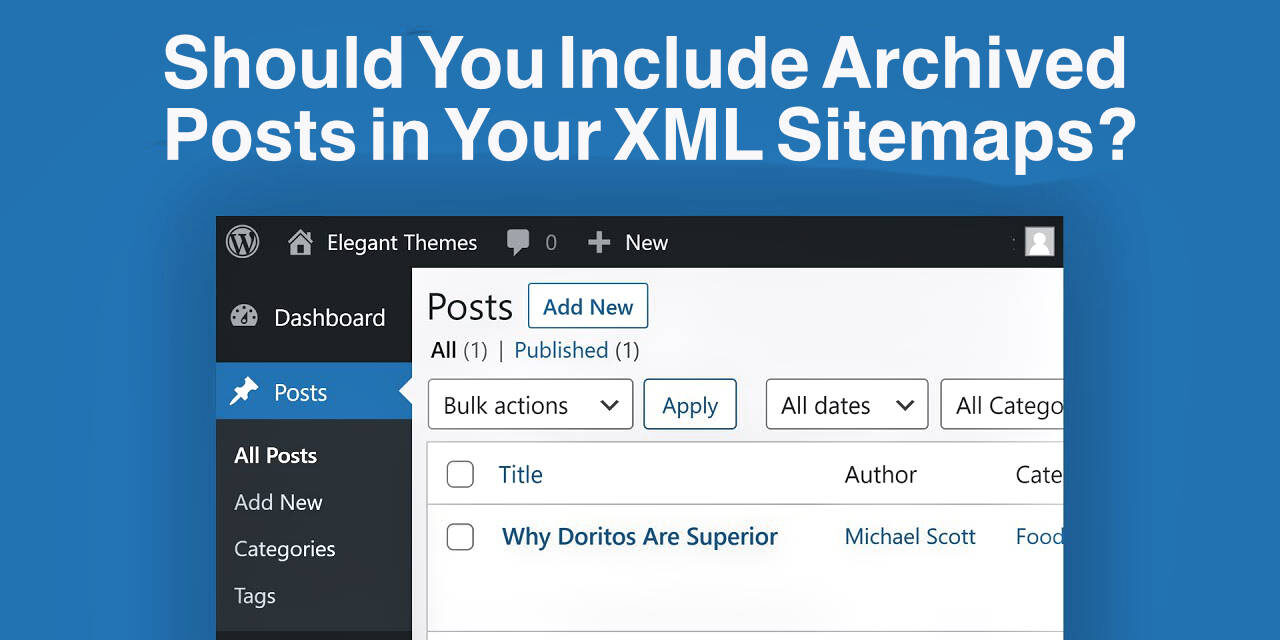The height and width of the screenshot is (640, 1280).
Task: Open Tags from the Posts menu
Action: [254, 596]
